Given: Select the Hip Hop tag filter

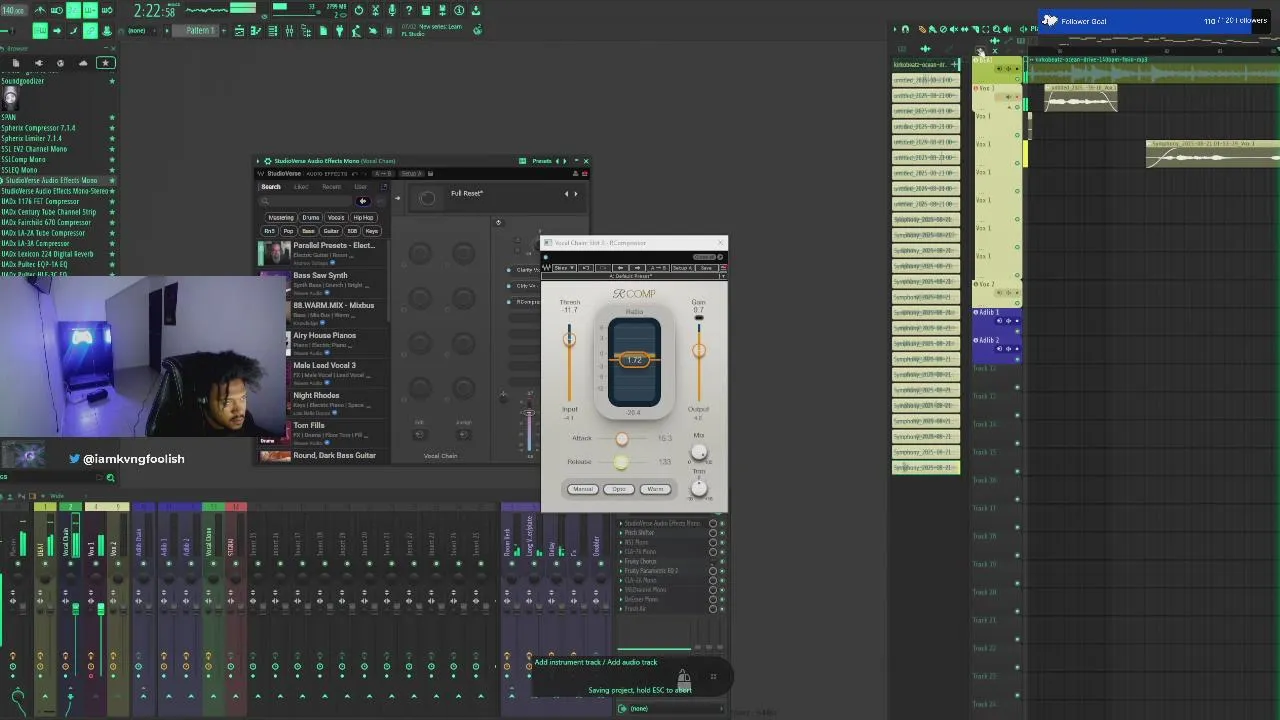Looking at the screenshot, I should [363, 217].
